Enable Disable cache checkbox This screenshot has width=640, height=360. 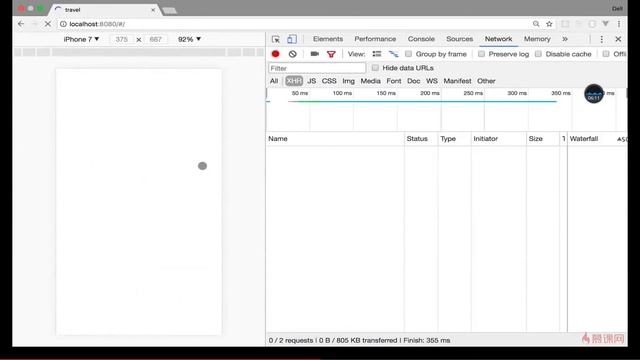point(538,54)
